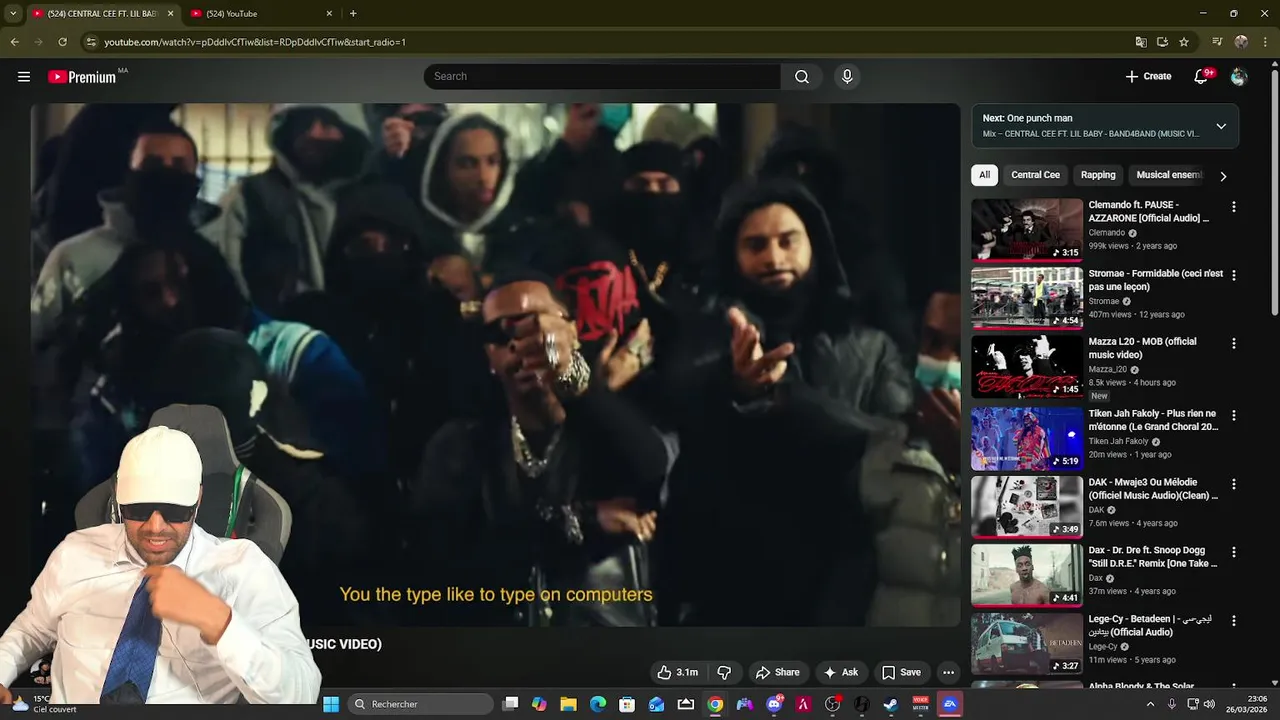
Task: Open options for Lege-Cy Betadeen video
Action: (1233, 620)
